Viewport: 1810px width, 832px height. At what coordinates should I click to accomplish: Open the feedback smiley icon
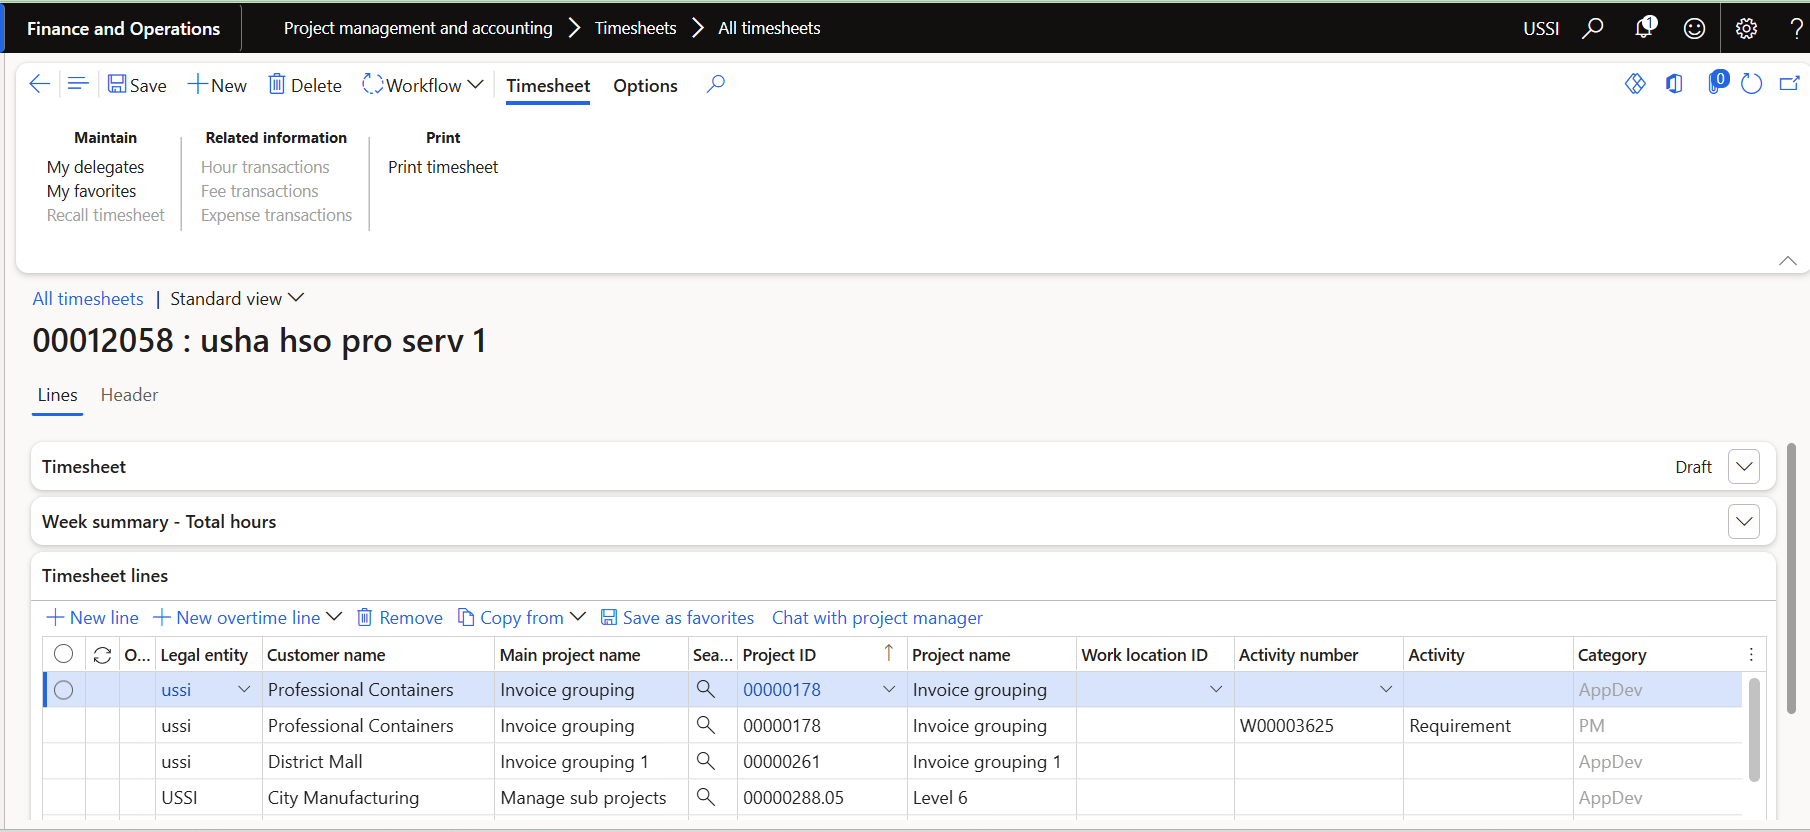(x=1694, y=28)
